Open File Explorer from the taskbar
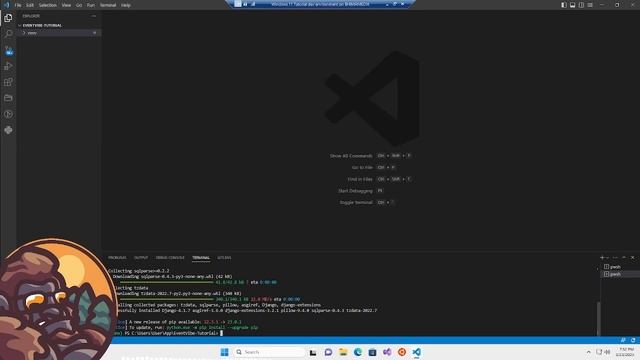 point(343,352)
